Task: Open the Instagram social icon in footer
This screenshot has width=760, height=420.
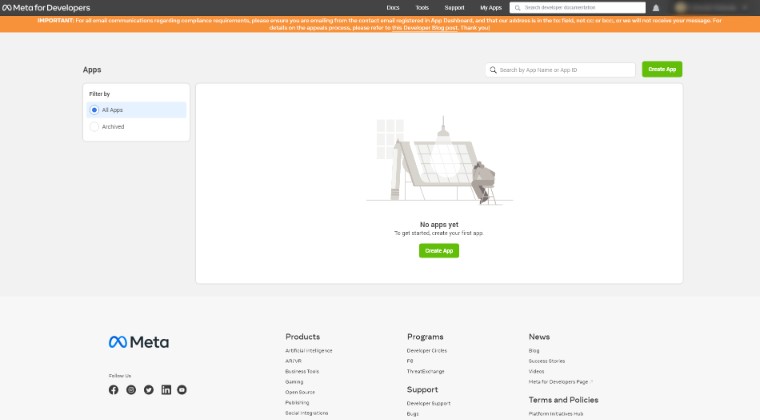Action: (x=131, y=389)
